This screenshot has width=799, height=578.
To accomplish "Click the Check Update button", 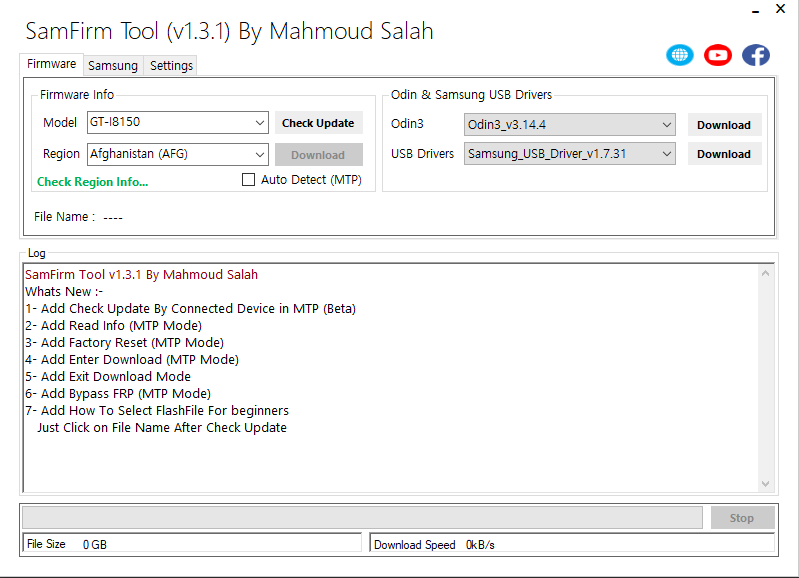I will [318, 123].
